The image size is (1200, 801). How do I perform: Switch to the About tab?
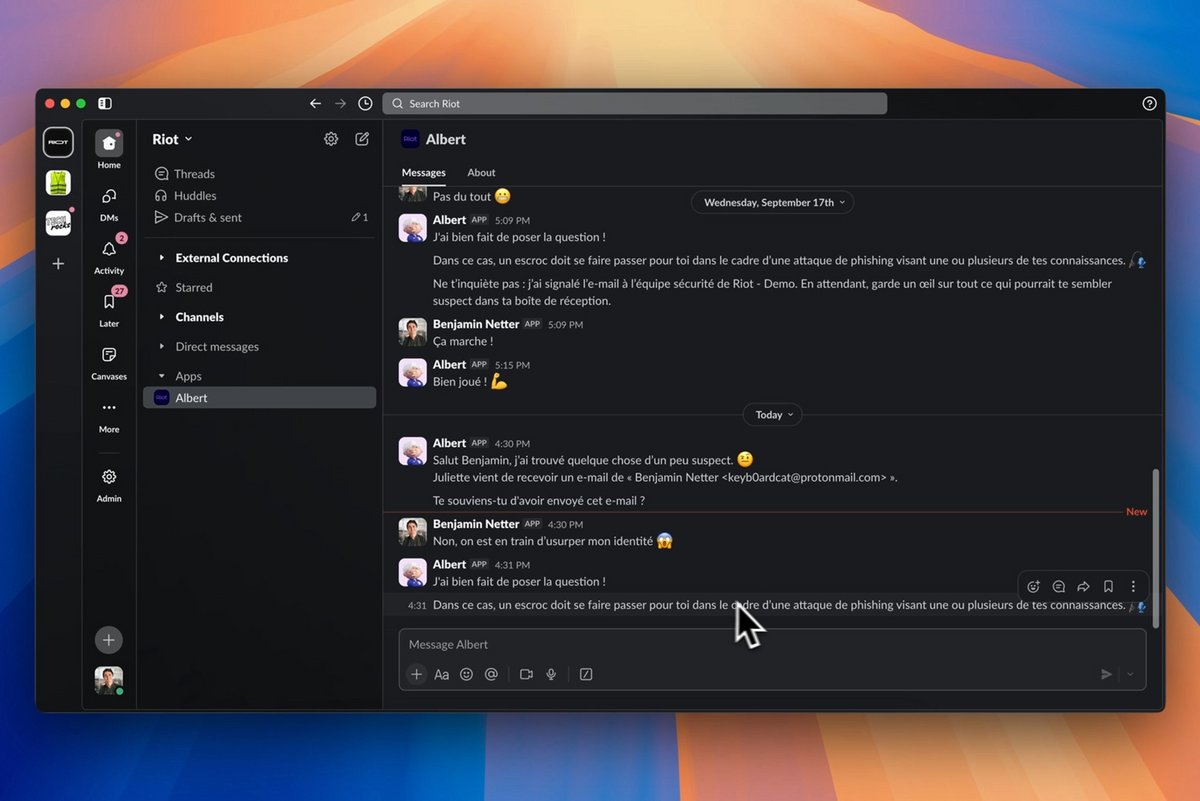tap(481, 172)
